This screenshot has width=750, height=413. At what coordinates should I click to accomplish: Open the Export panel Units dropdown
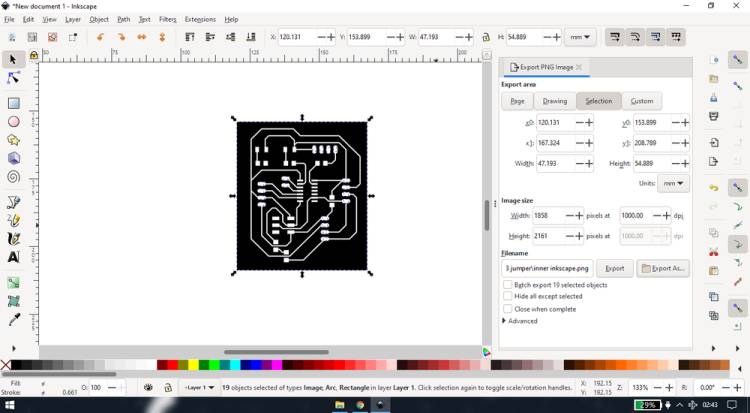[673, 183]
